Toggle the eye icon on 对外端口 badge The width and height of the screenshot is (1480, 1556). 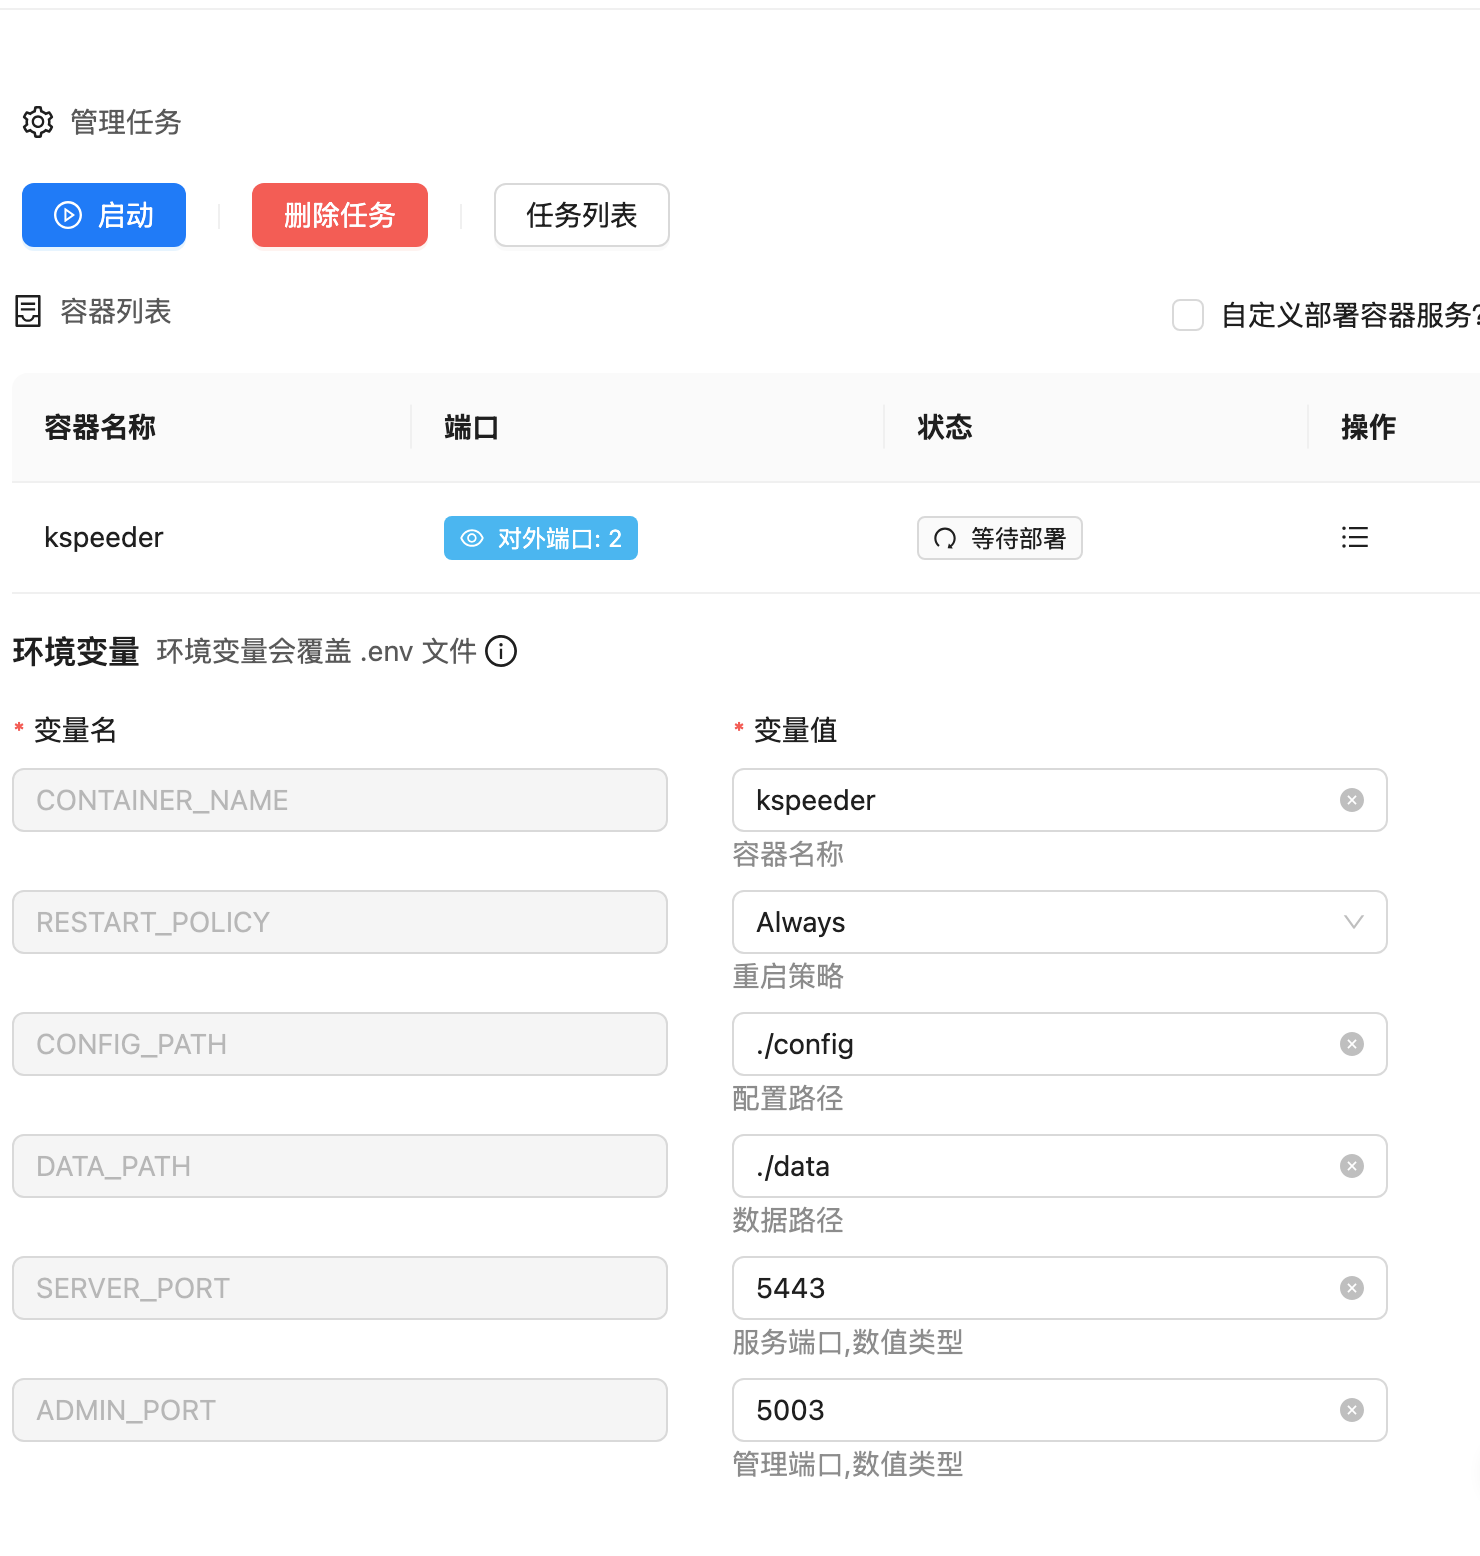pyautogui.click(x=471, y=538)
